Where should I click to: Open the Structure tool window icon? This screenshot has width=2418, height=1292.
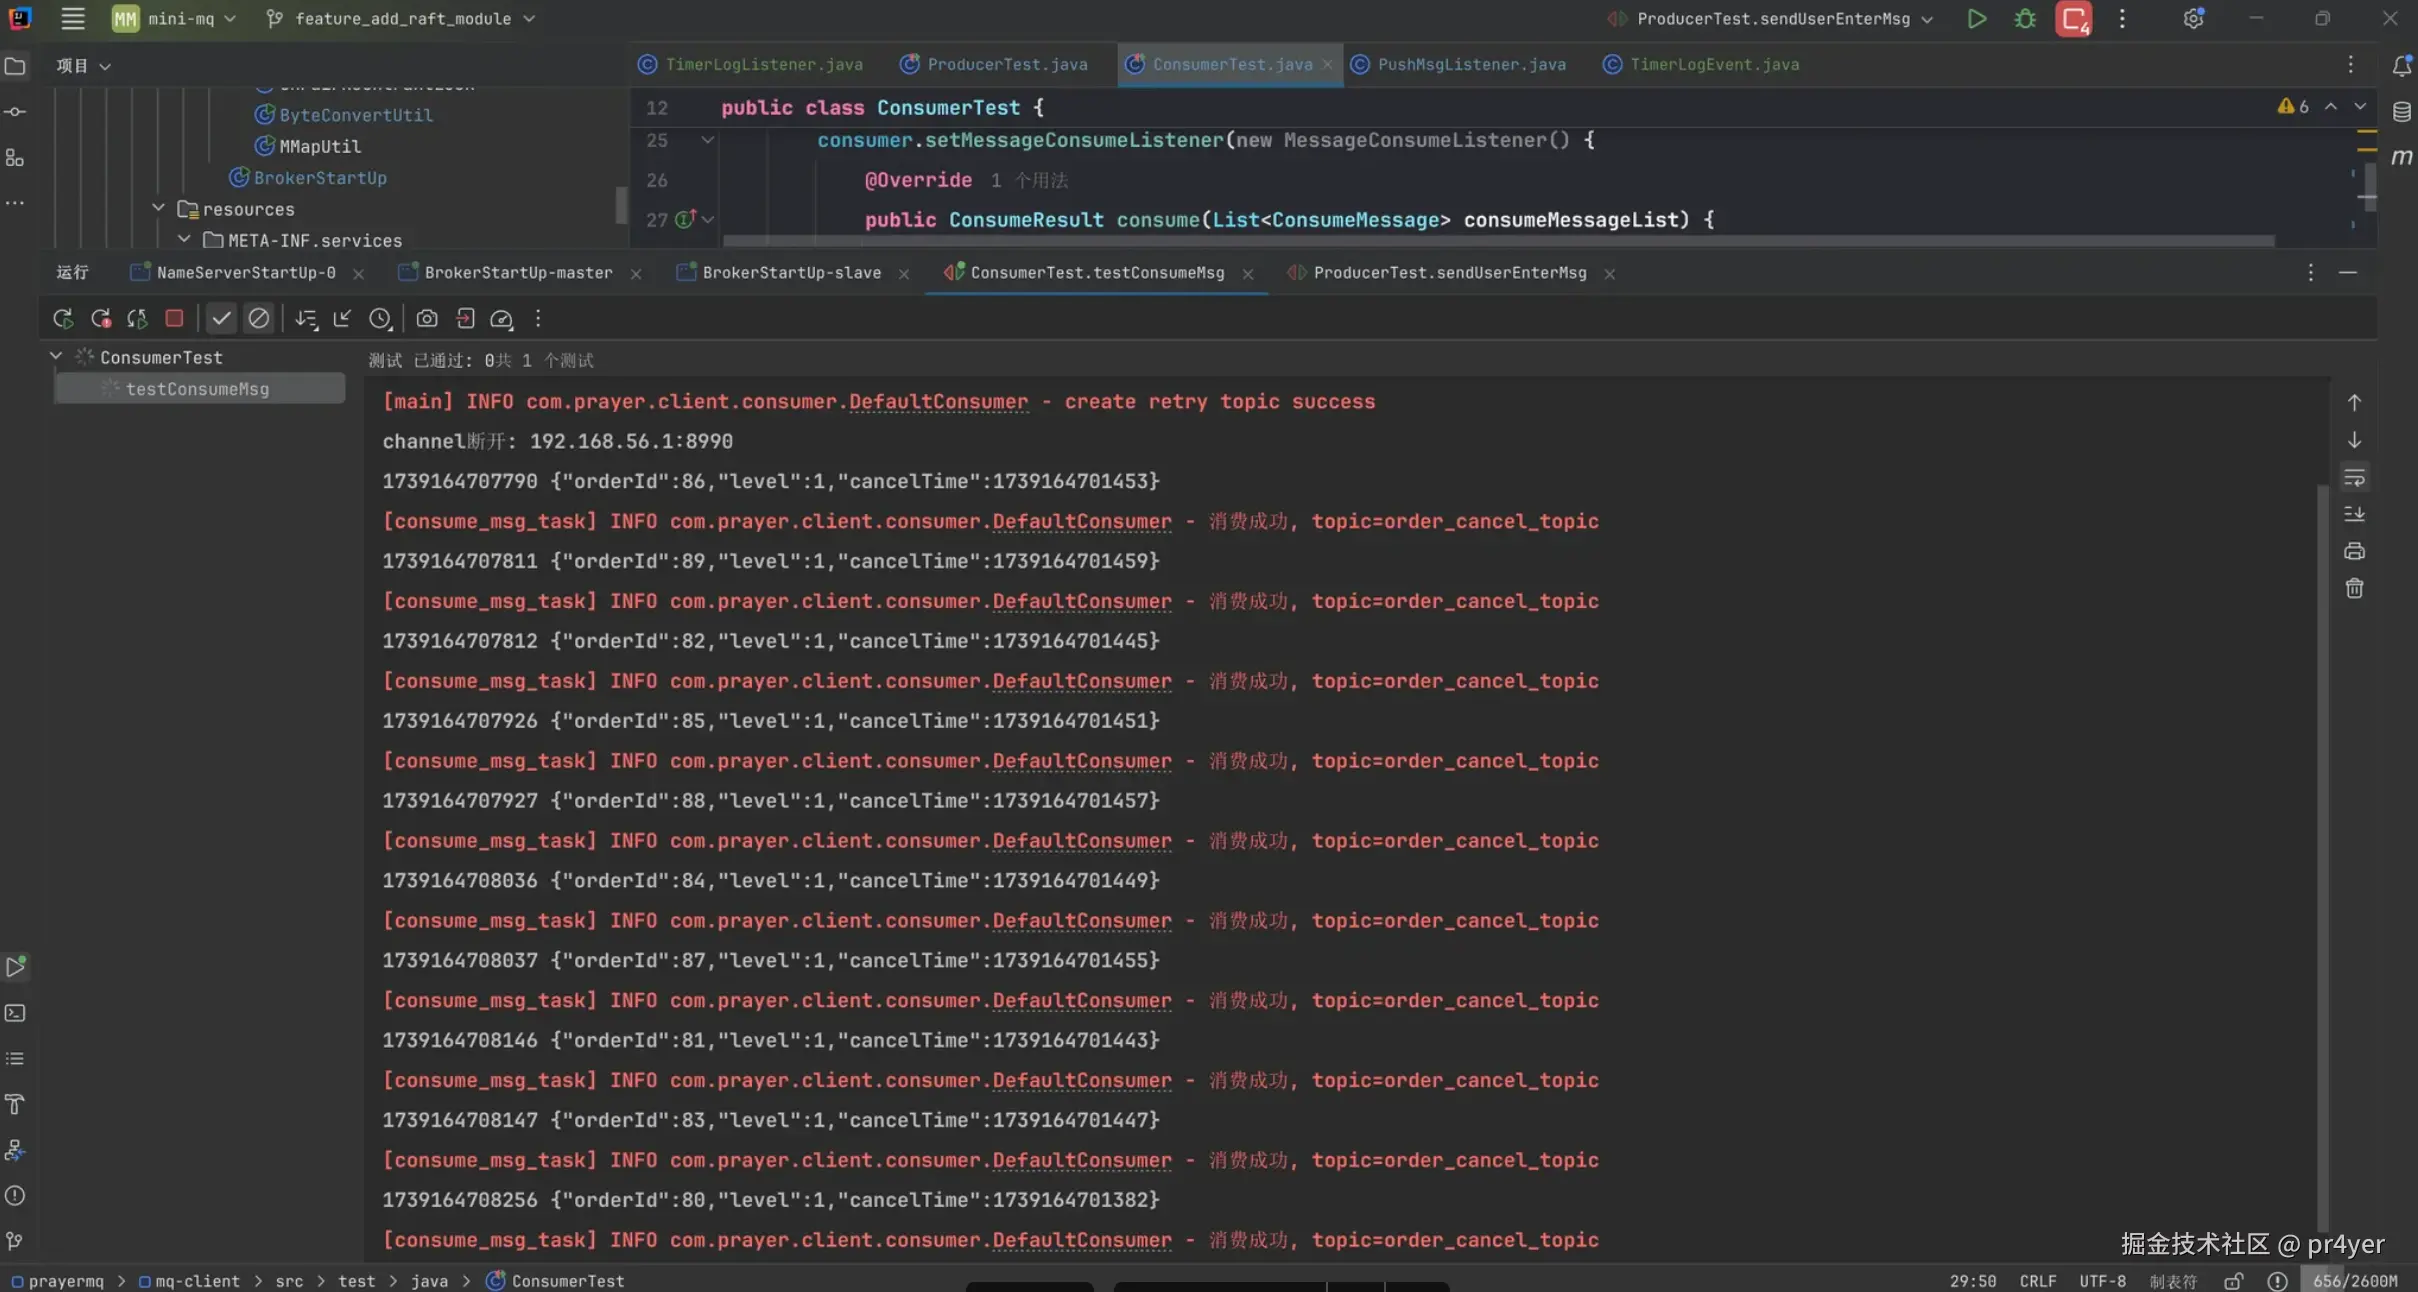pos(15,157)
